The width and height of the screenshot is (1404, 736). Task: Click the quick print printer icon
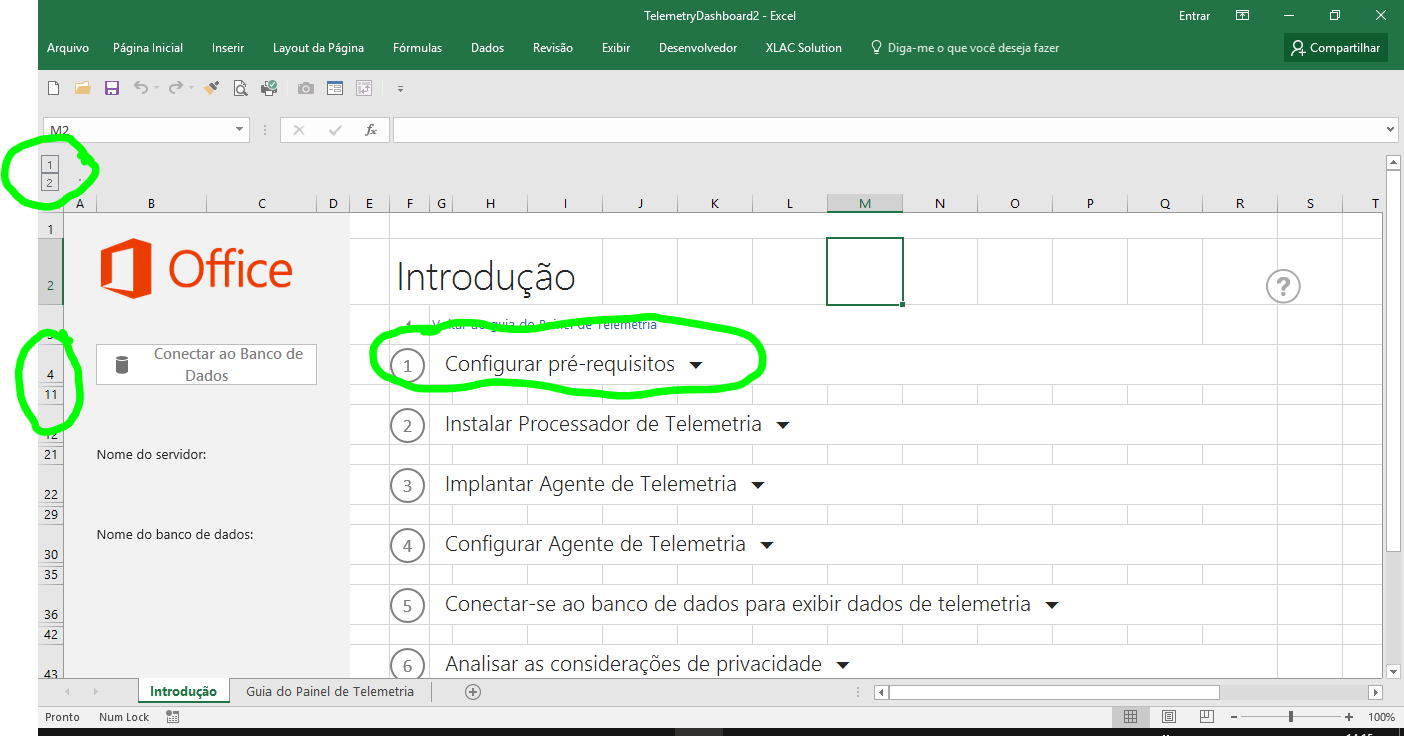[x=269, y=88]
